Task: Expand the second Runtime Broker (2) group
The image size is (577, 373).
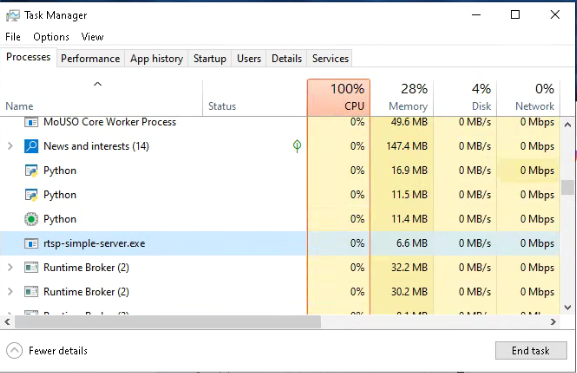Action: [x=10, y=292]
